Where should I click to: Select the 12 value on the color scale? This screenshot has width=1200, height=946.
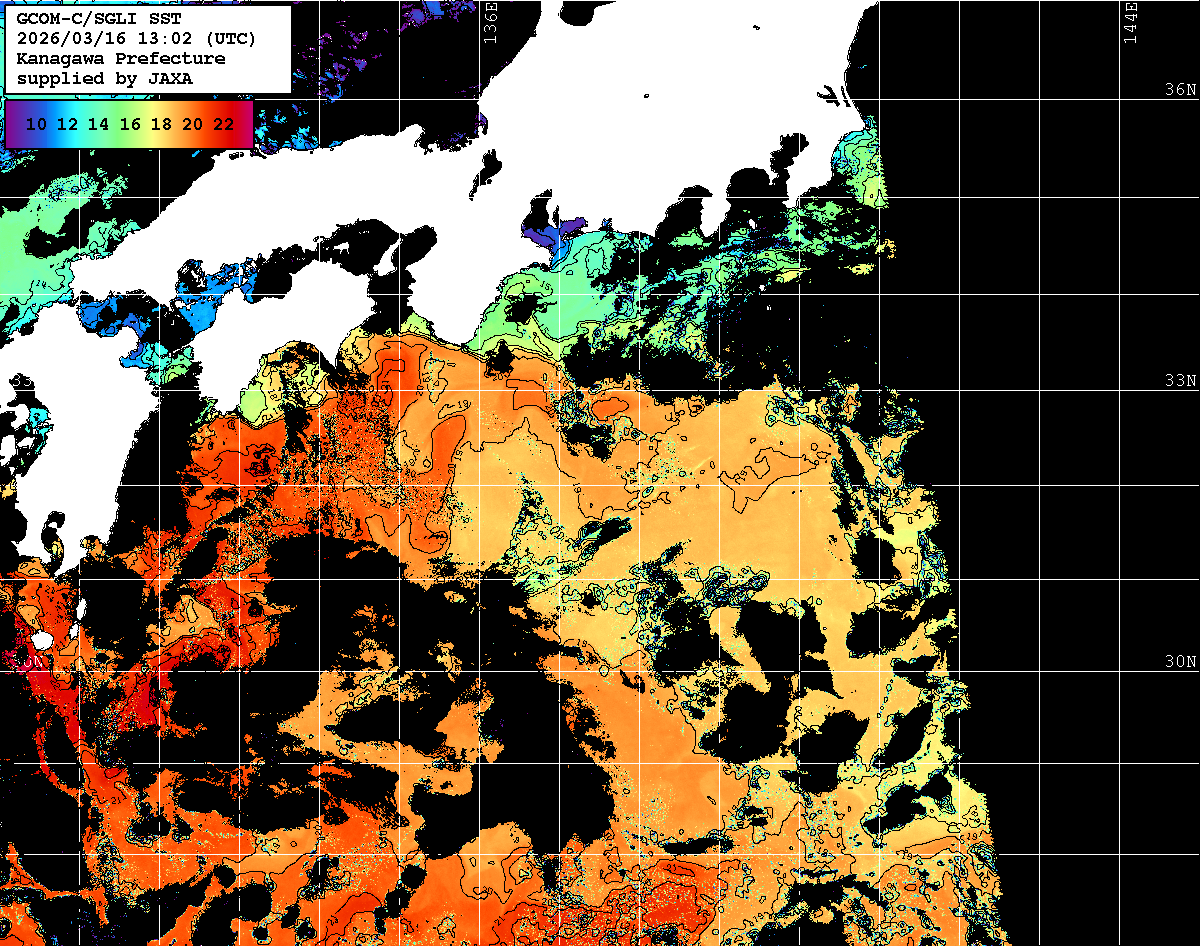coord(67,124)
